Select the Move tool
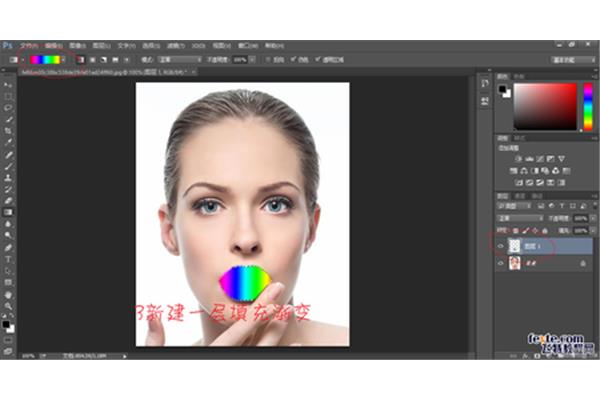The image size is (600, 400). pos(8,85)
